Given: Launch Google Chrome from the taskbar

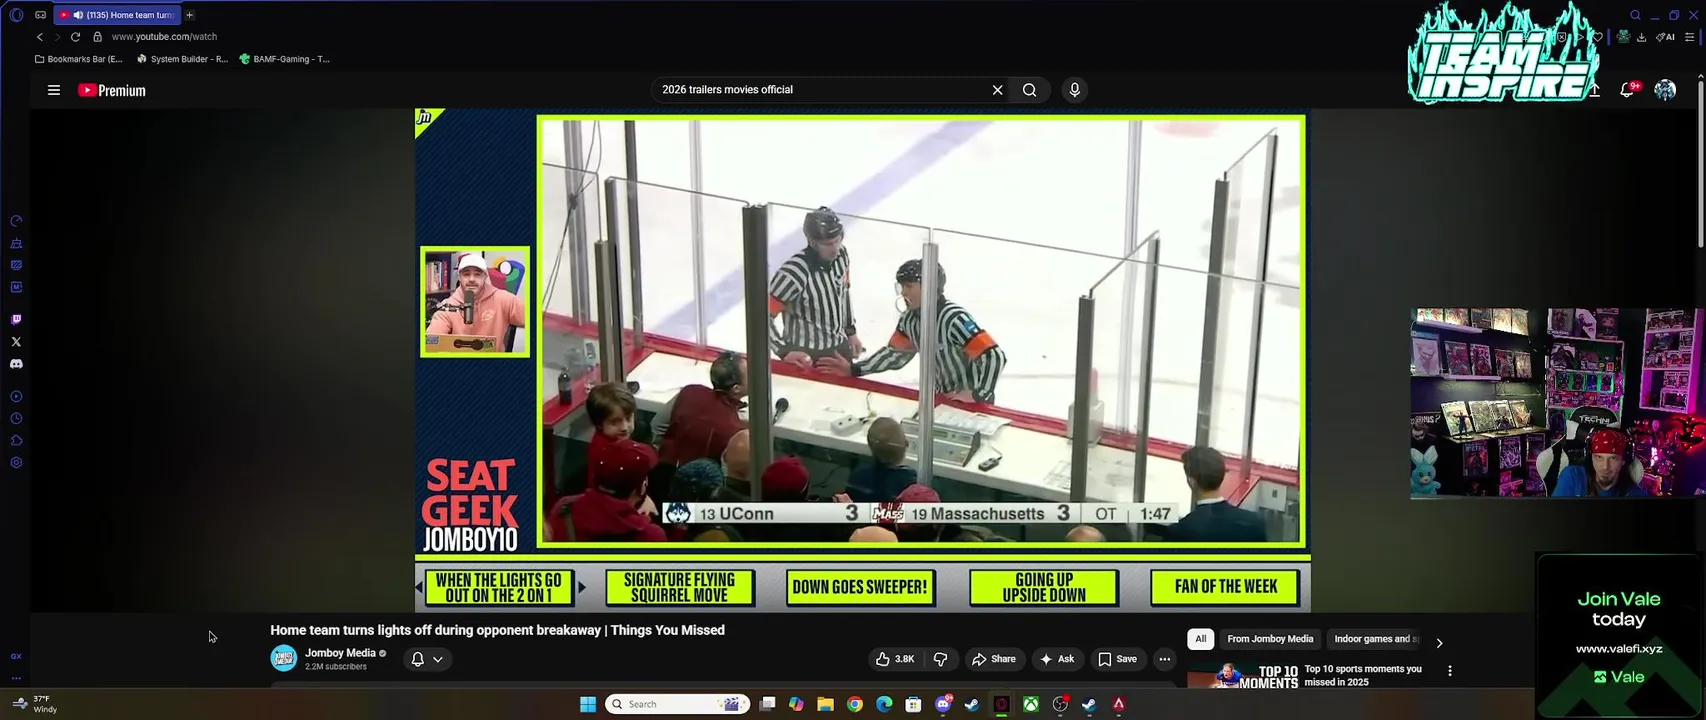Looking at the screenshot, I should (x=854, y=704).
